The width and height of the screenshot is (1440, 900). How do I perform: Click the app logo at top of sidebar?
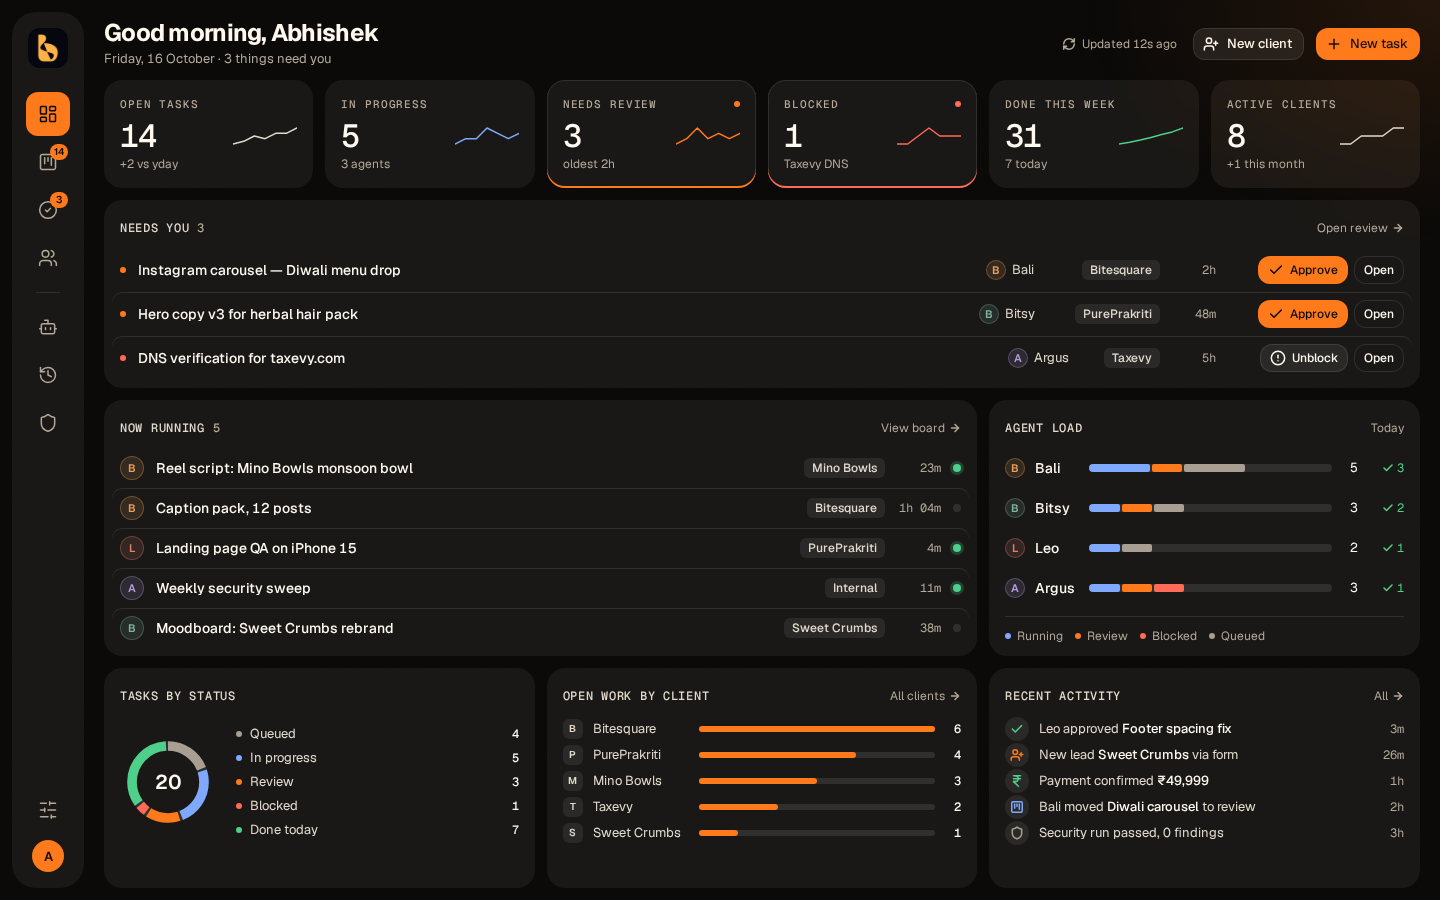click(48, 48)
